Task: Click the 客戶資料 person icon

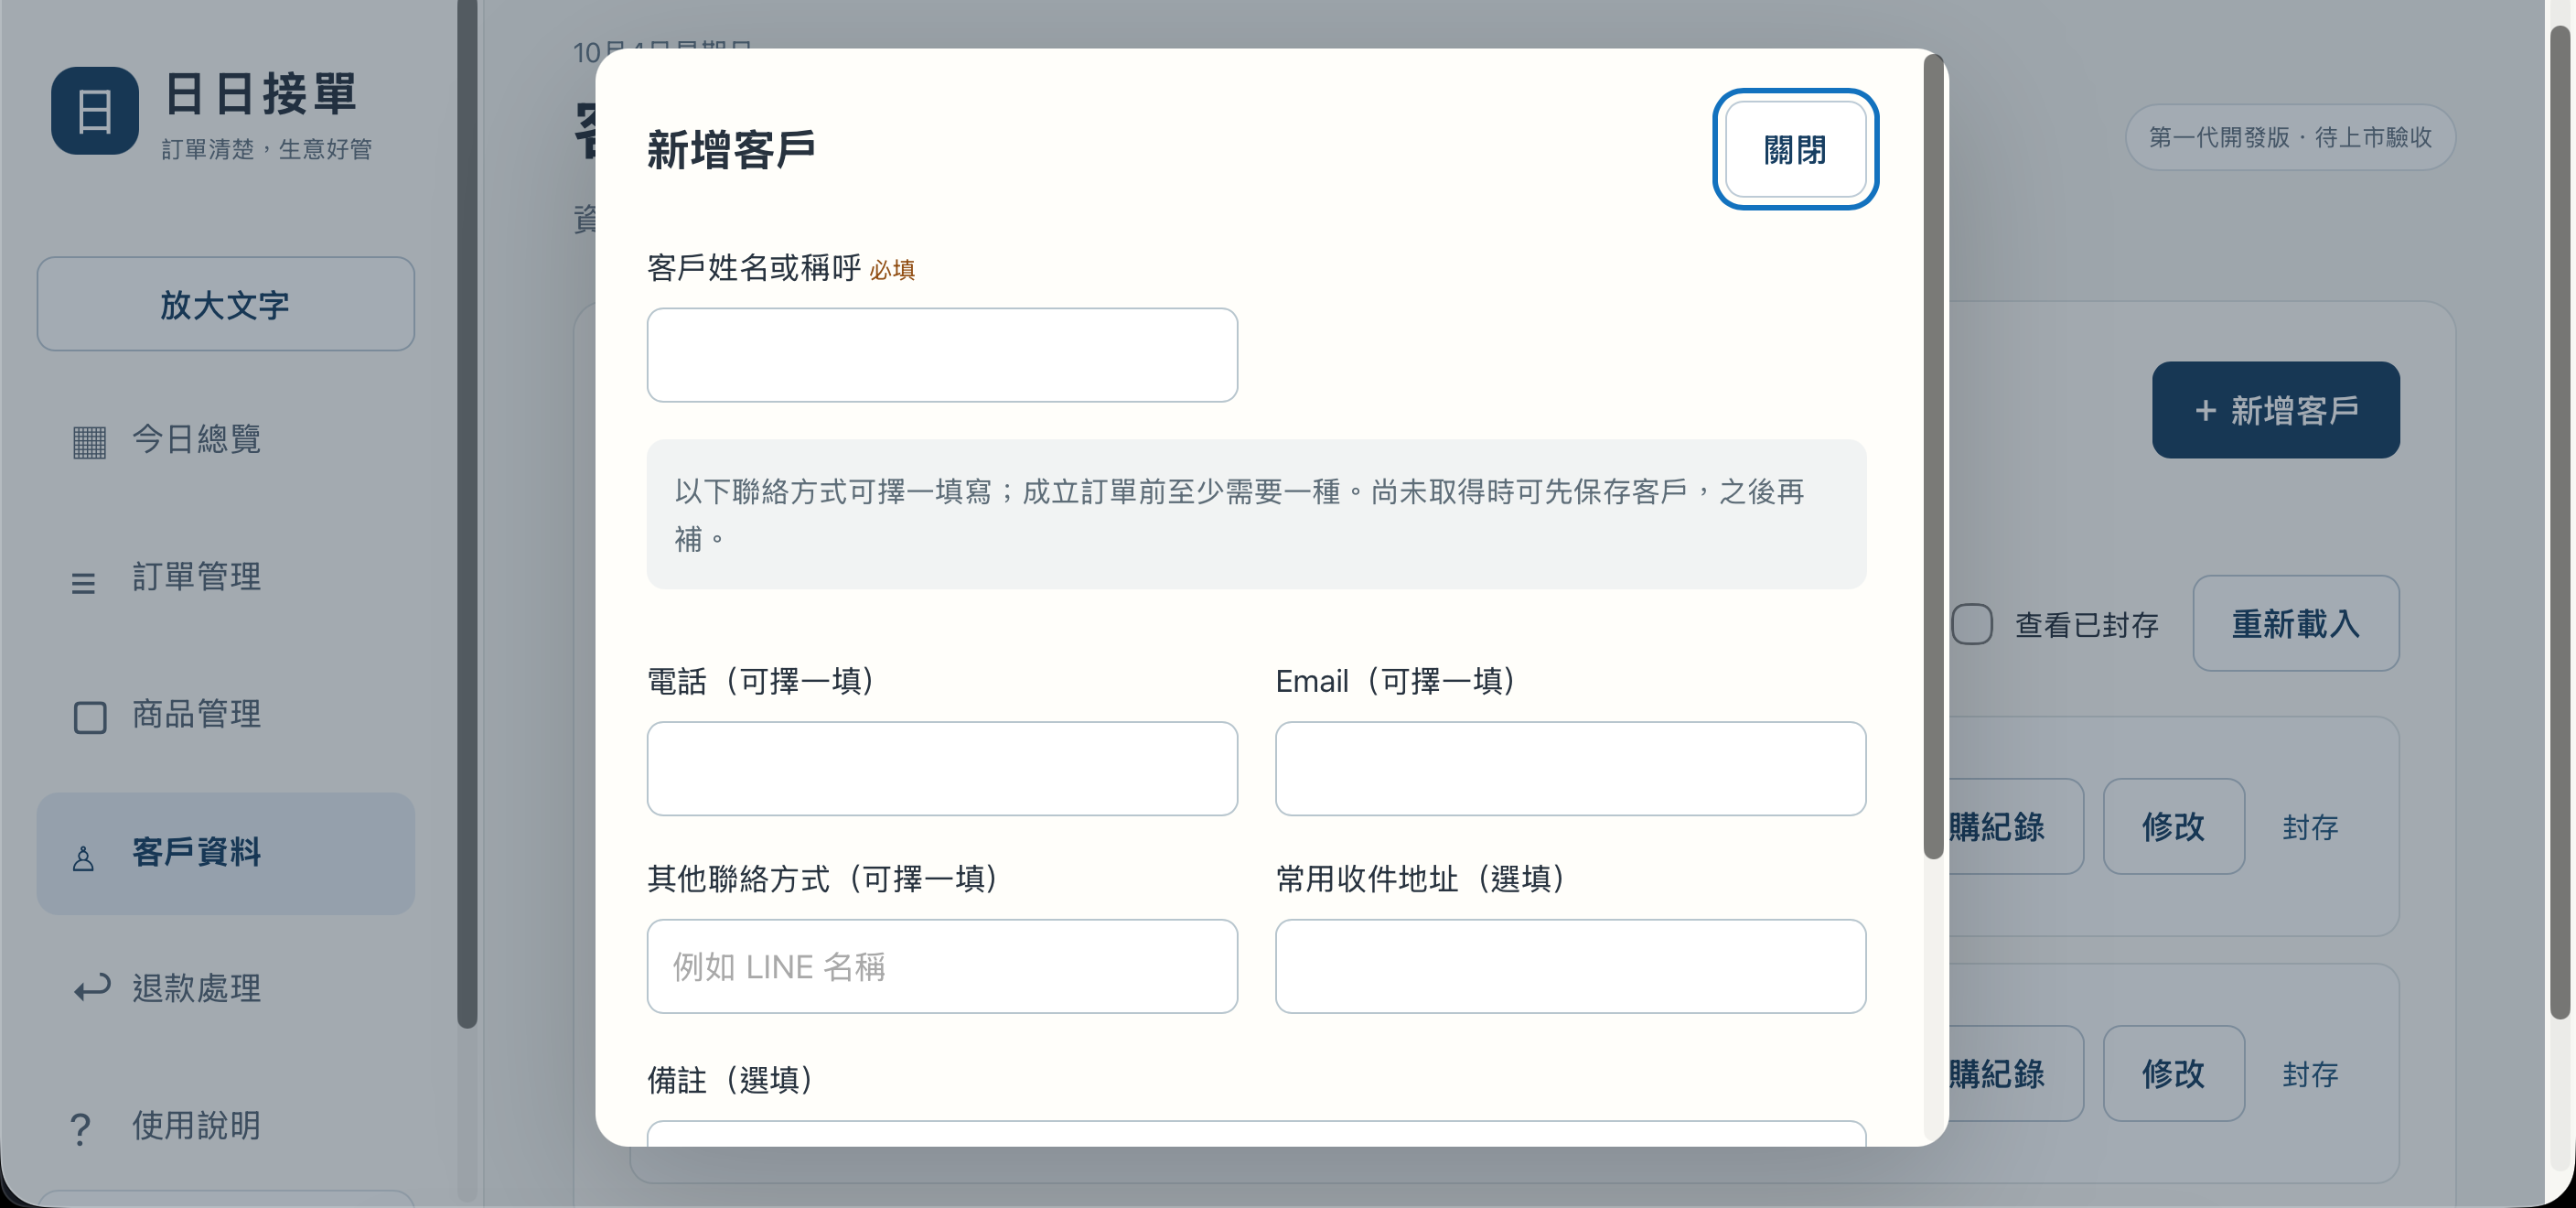Action: click(83, 858)
